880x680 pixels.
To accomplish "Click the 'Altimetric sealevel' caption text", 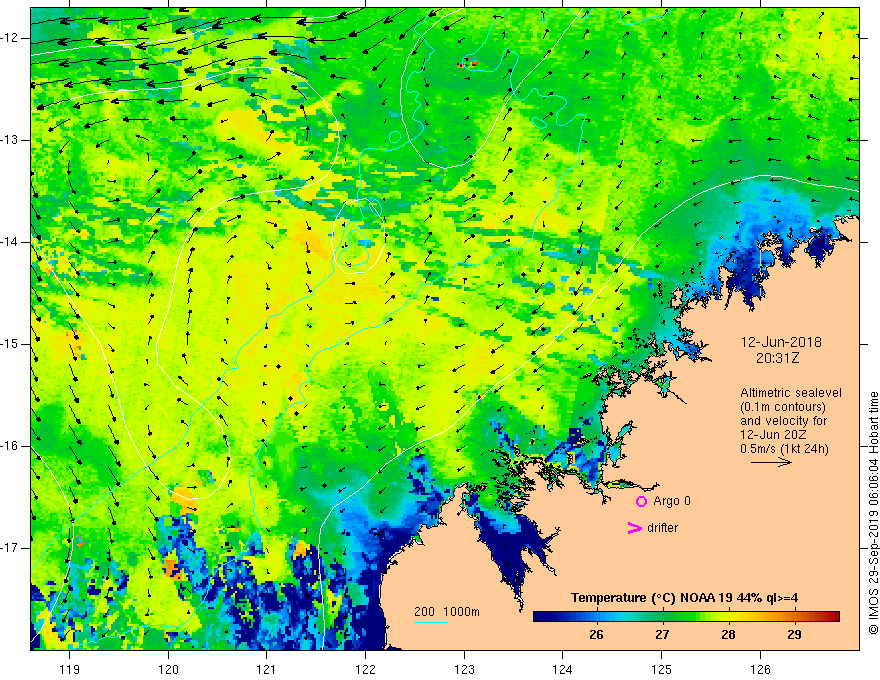I will 791,393.
